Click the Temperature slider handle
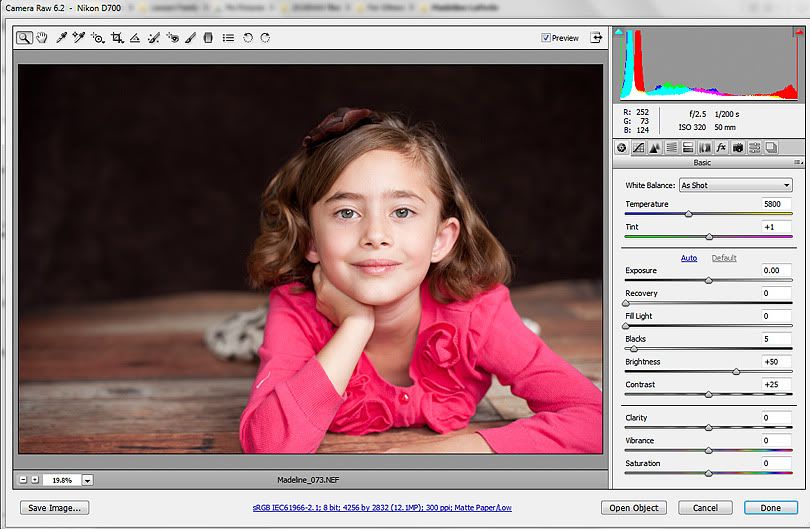The height and width of the screenshot is (529, 810). click(x=688, y=213)
